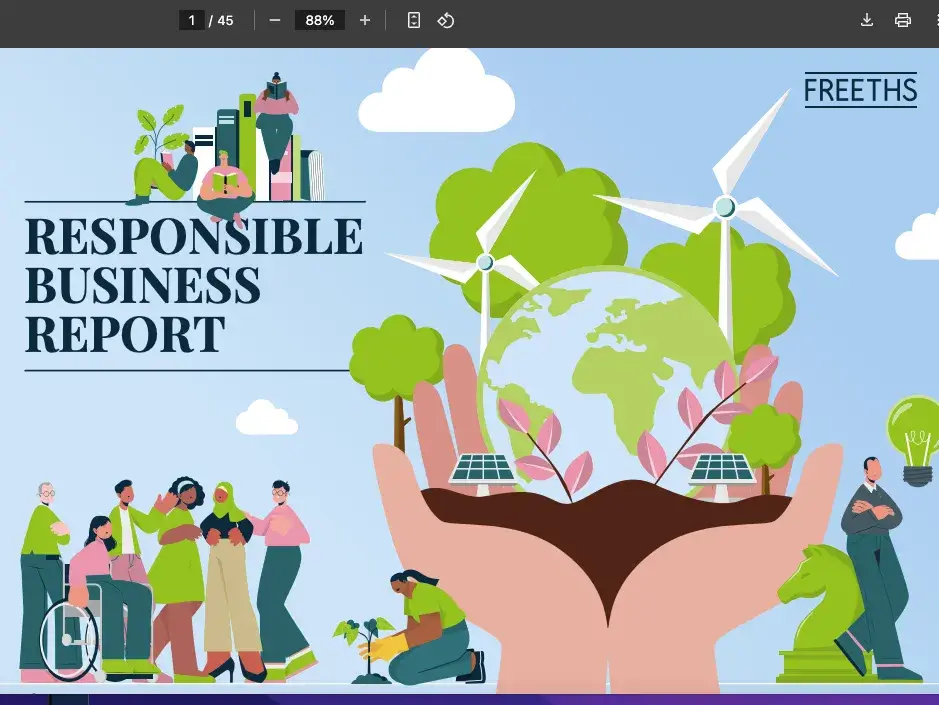Select the page number field showing 1

191,20
